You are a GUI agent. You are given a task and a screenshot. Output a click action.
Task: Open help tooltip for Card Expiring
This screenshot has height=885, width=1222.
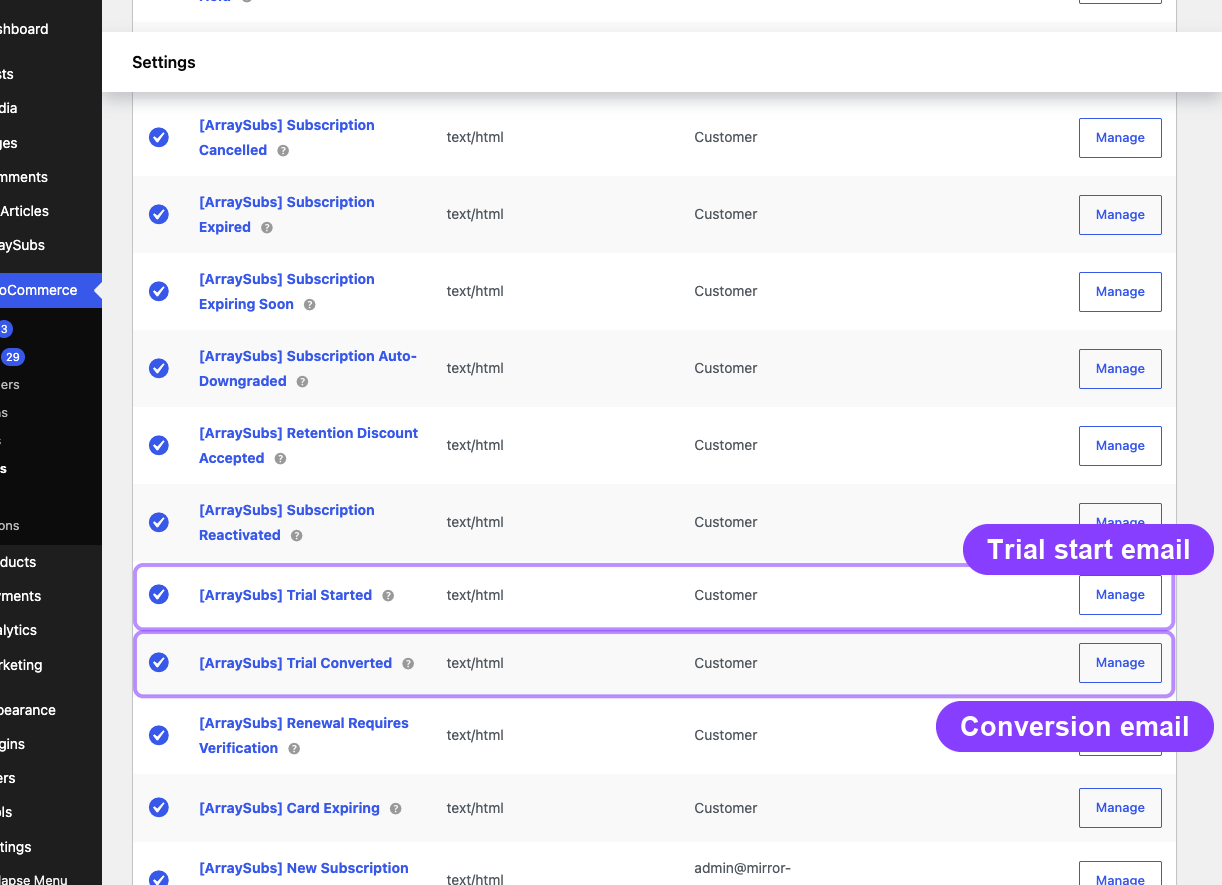coord(396,809)
